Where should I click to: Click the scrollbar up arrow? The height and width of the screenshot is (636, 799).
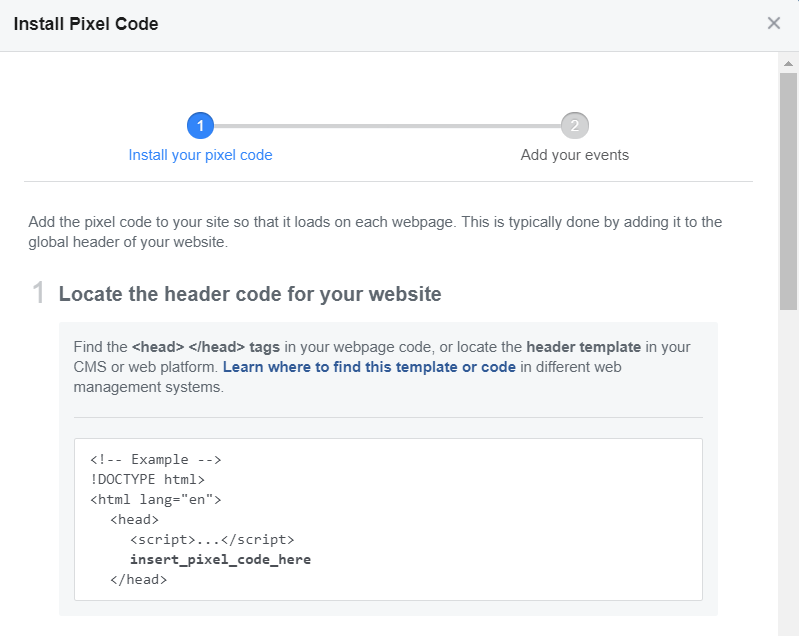pyautogui.click(x=788, y=64)
